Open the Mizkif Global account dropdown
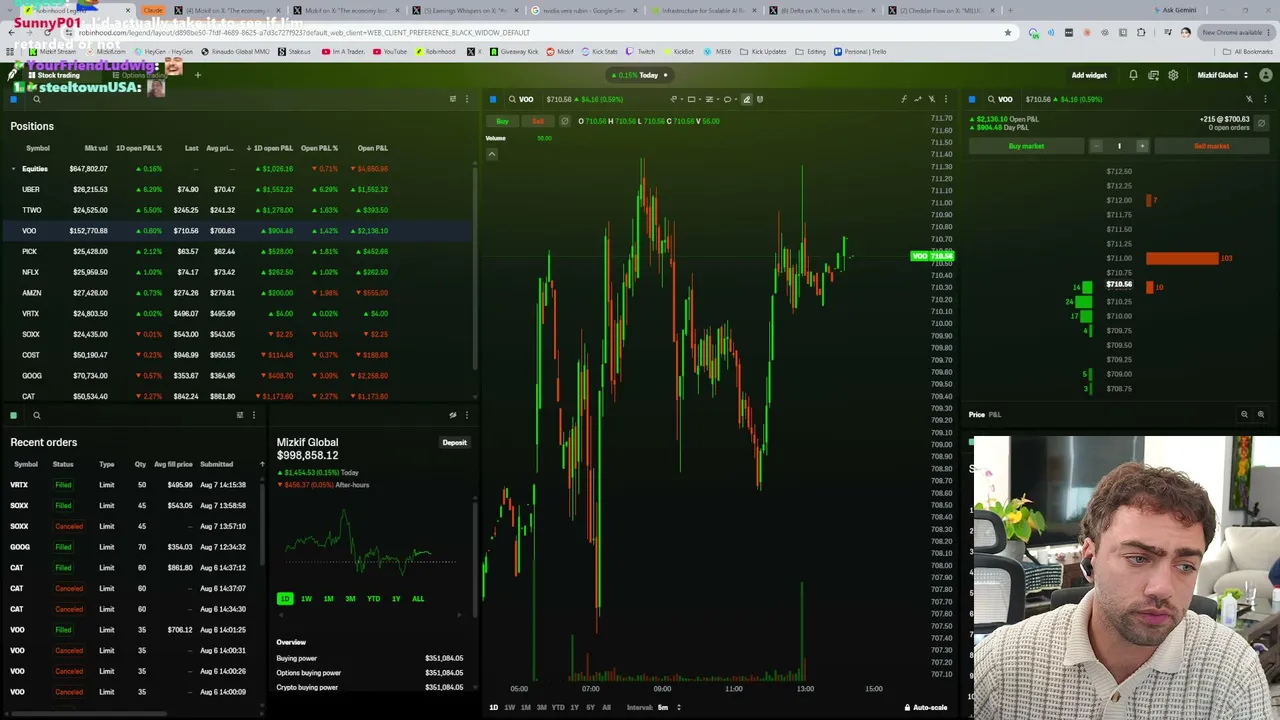This screenshot has height=720, width=1280. (x=1223, y=75)
